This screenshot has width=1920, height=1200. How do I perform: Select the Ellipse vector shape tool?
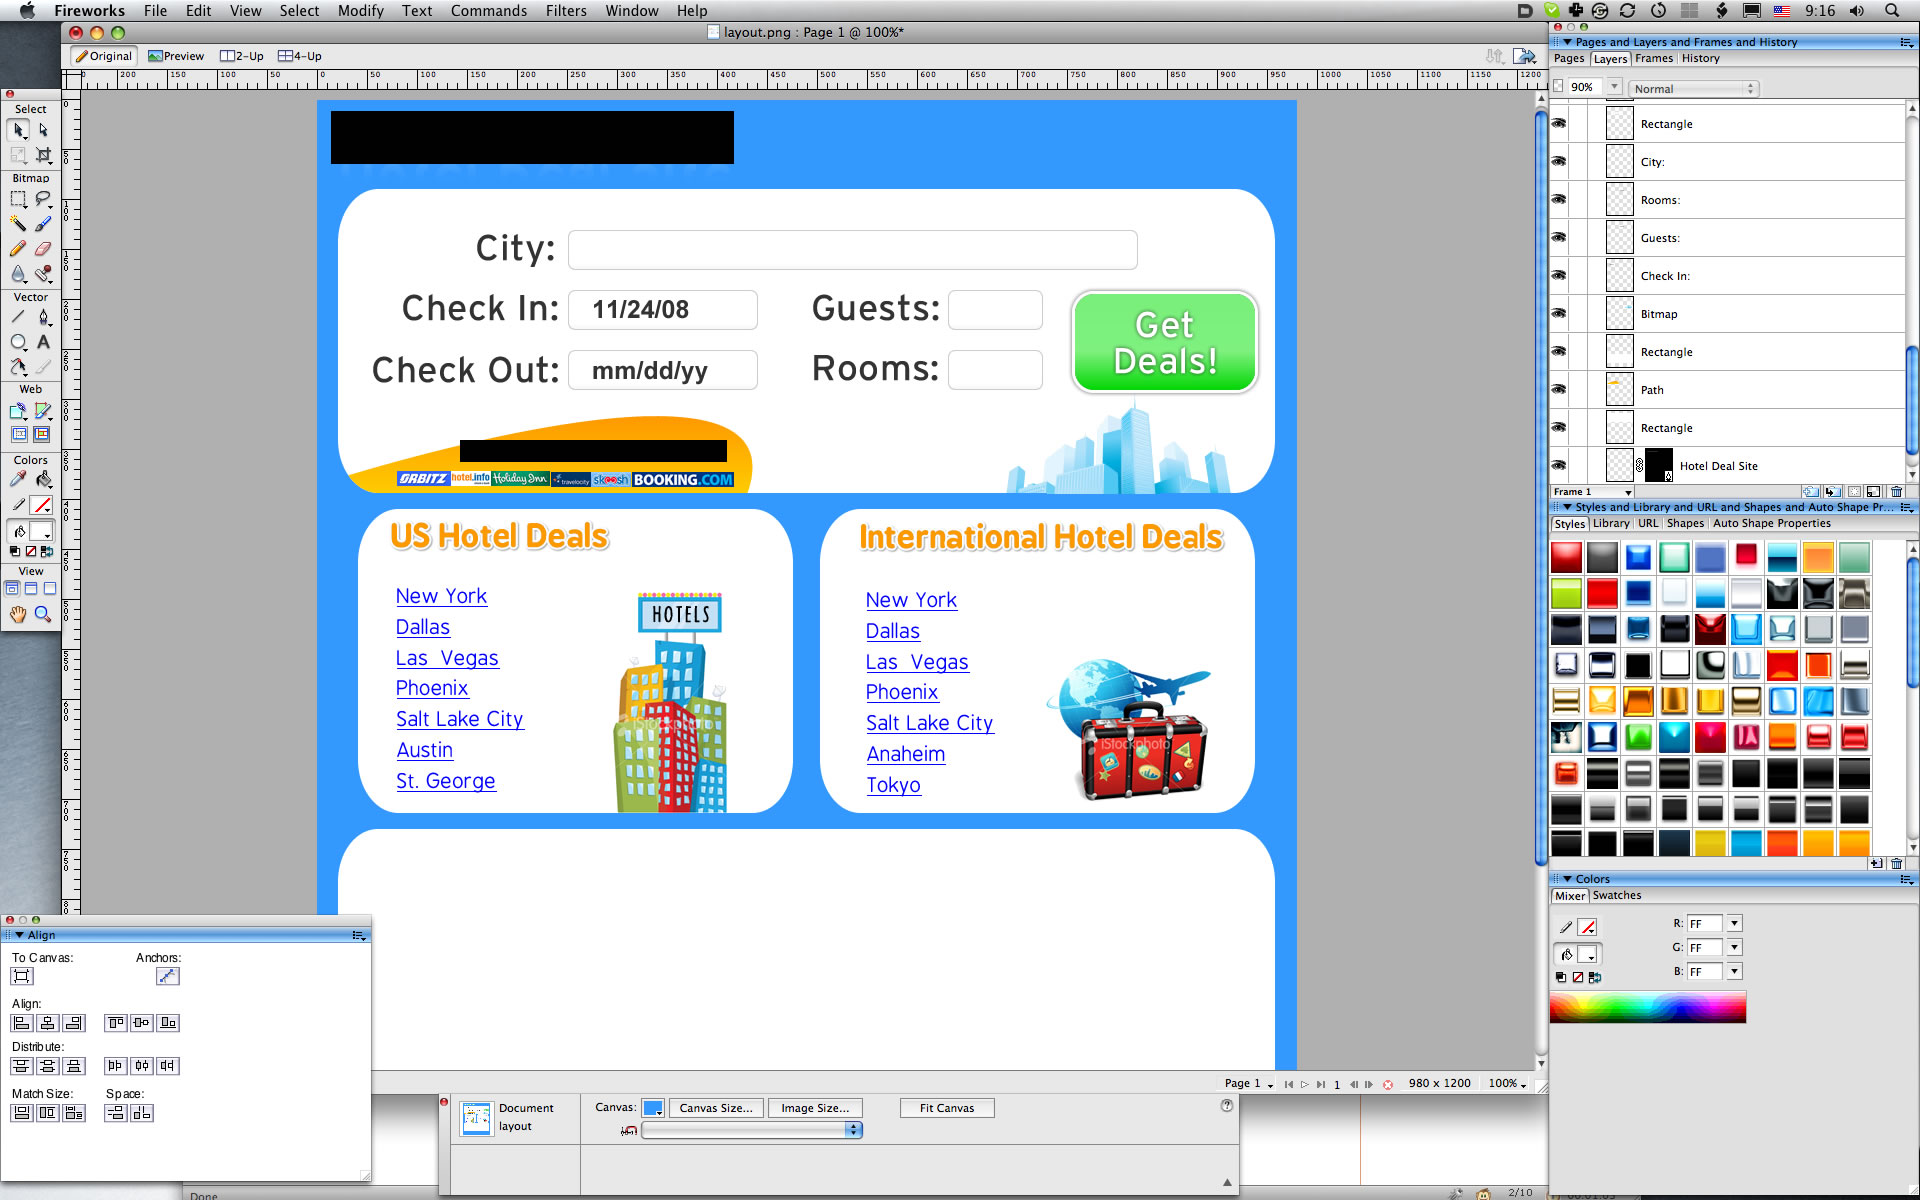tap(18, 343)
